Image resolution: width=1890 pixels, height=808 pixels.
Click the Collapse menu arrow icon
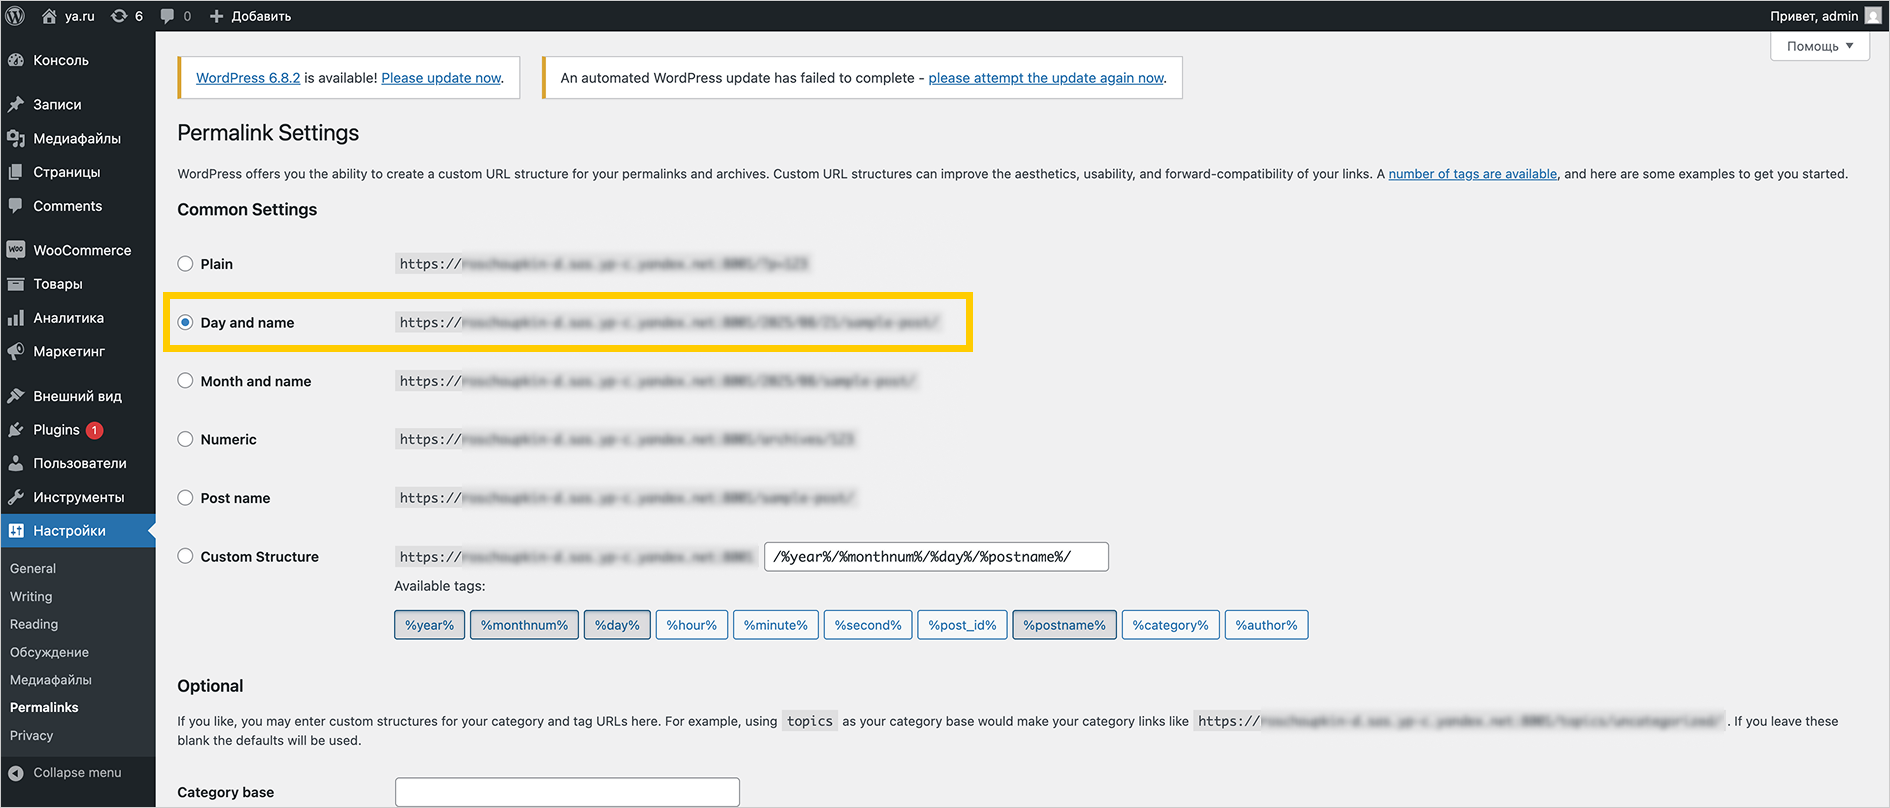16,773
